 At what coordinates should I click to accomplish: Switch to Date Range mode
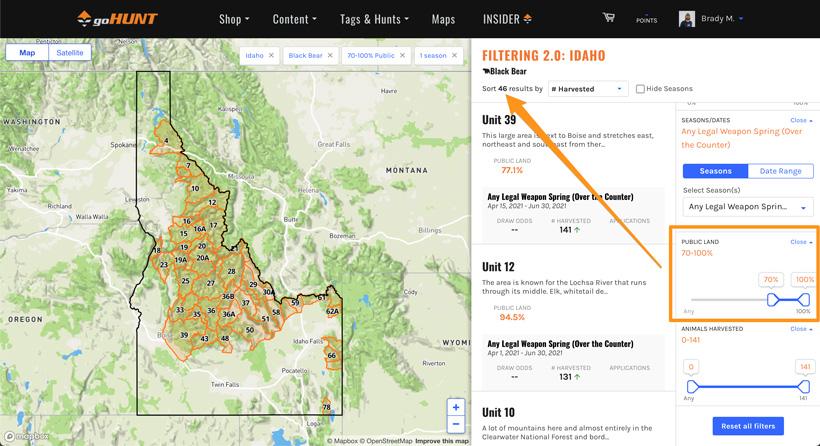coord(780,171)
